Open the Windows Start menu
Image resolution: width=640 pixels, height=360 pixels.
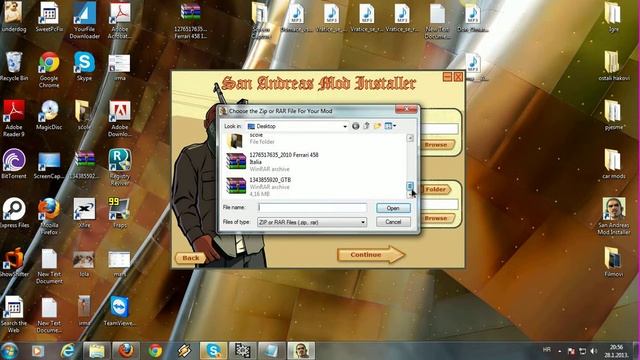(9, 351)
